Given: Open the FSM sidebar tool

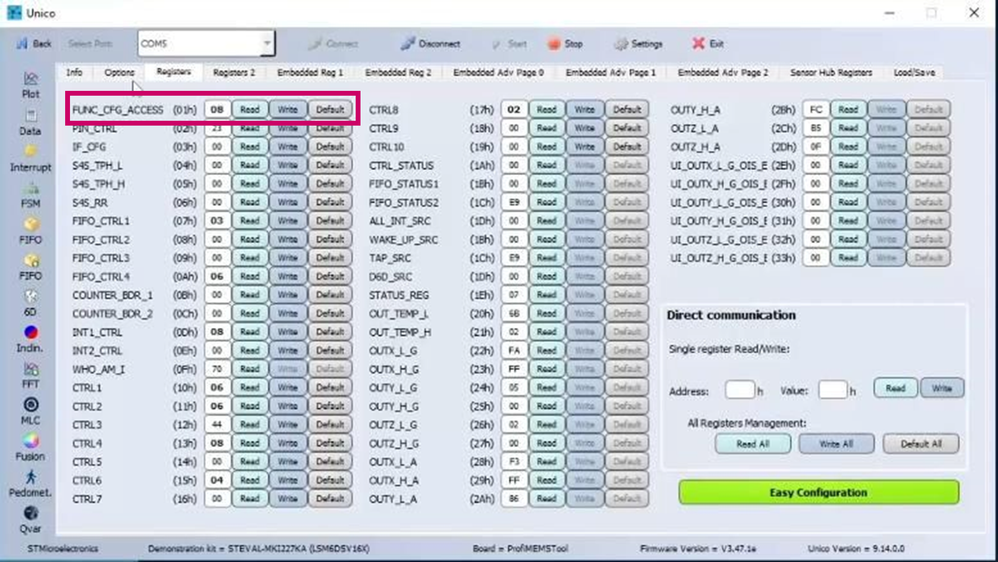Looking at the screenshot, I should (x=30, y=195).
